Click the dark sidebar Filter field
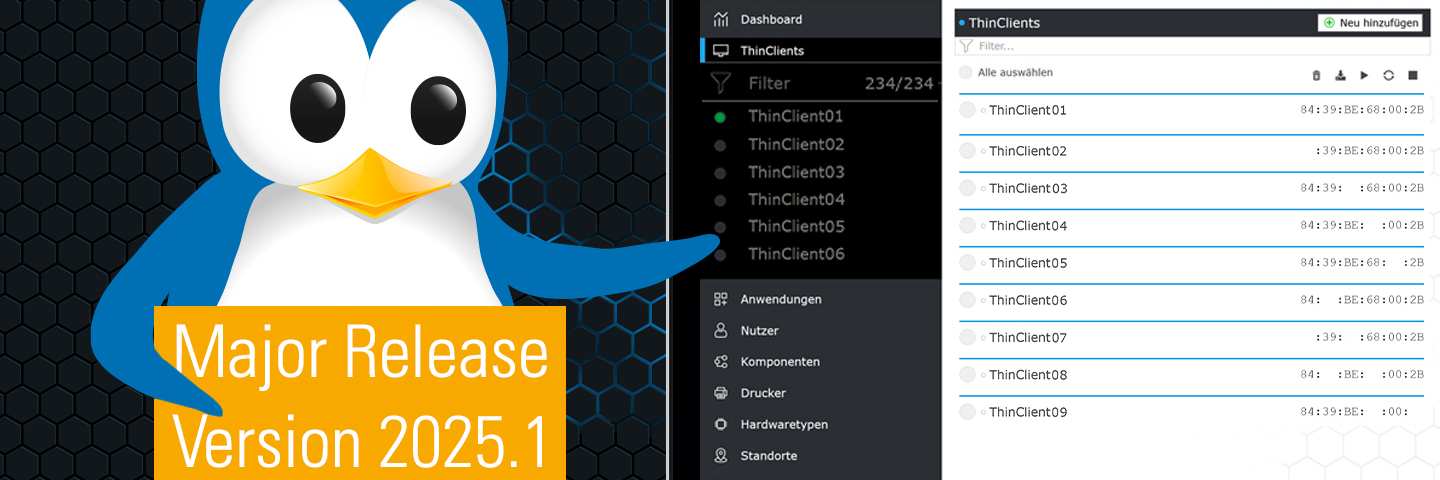This screenshot has height=480, width=1440. coord(822,83)
